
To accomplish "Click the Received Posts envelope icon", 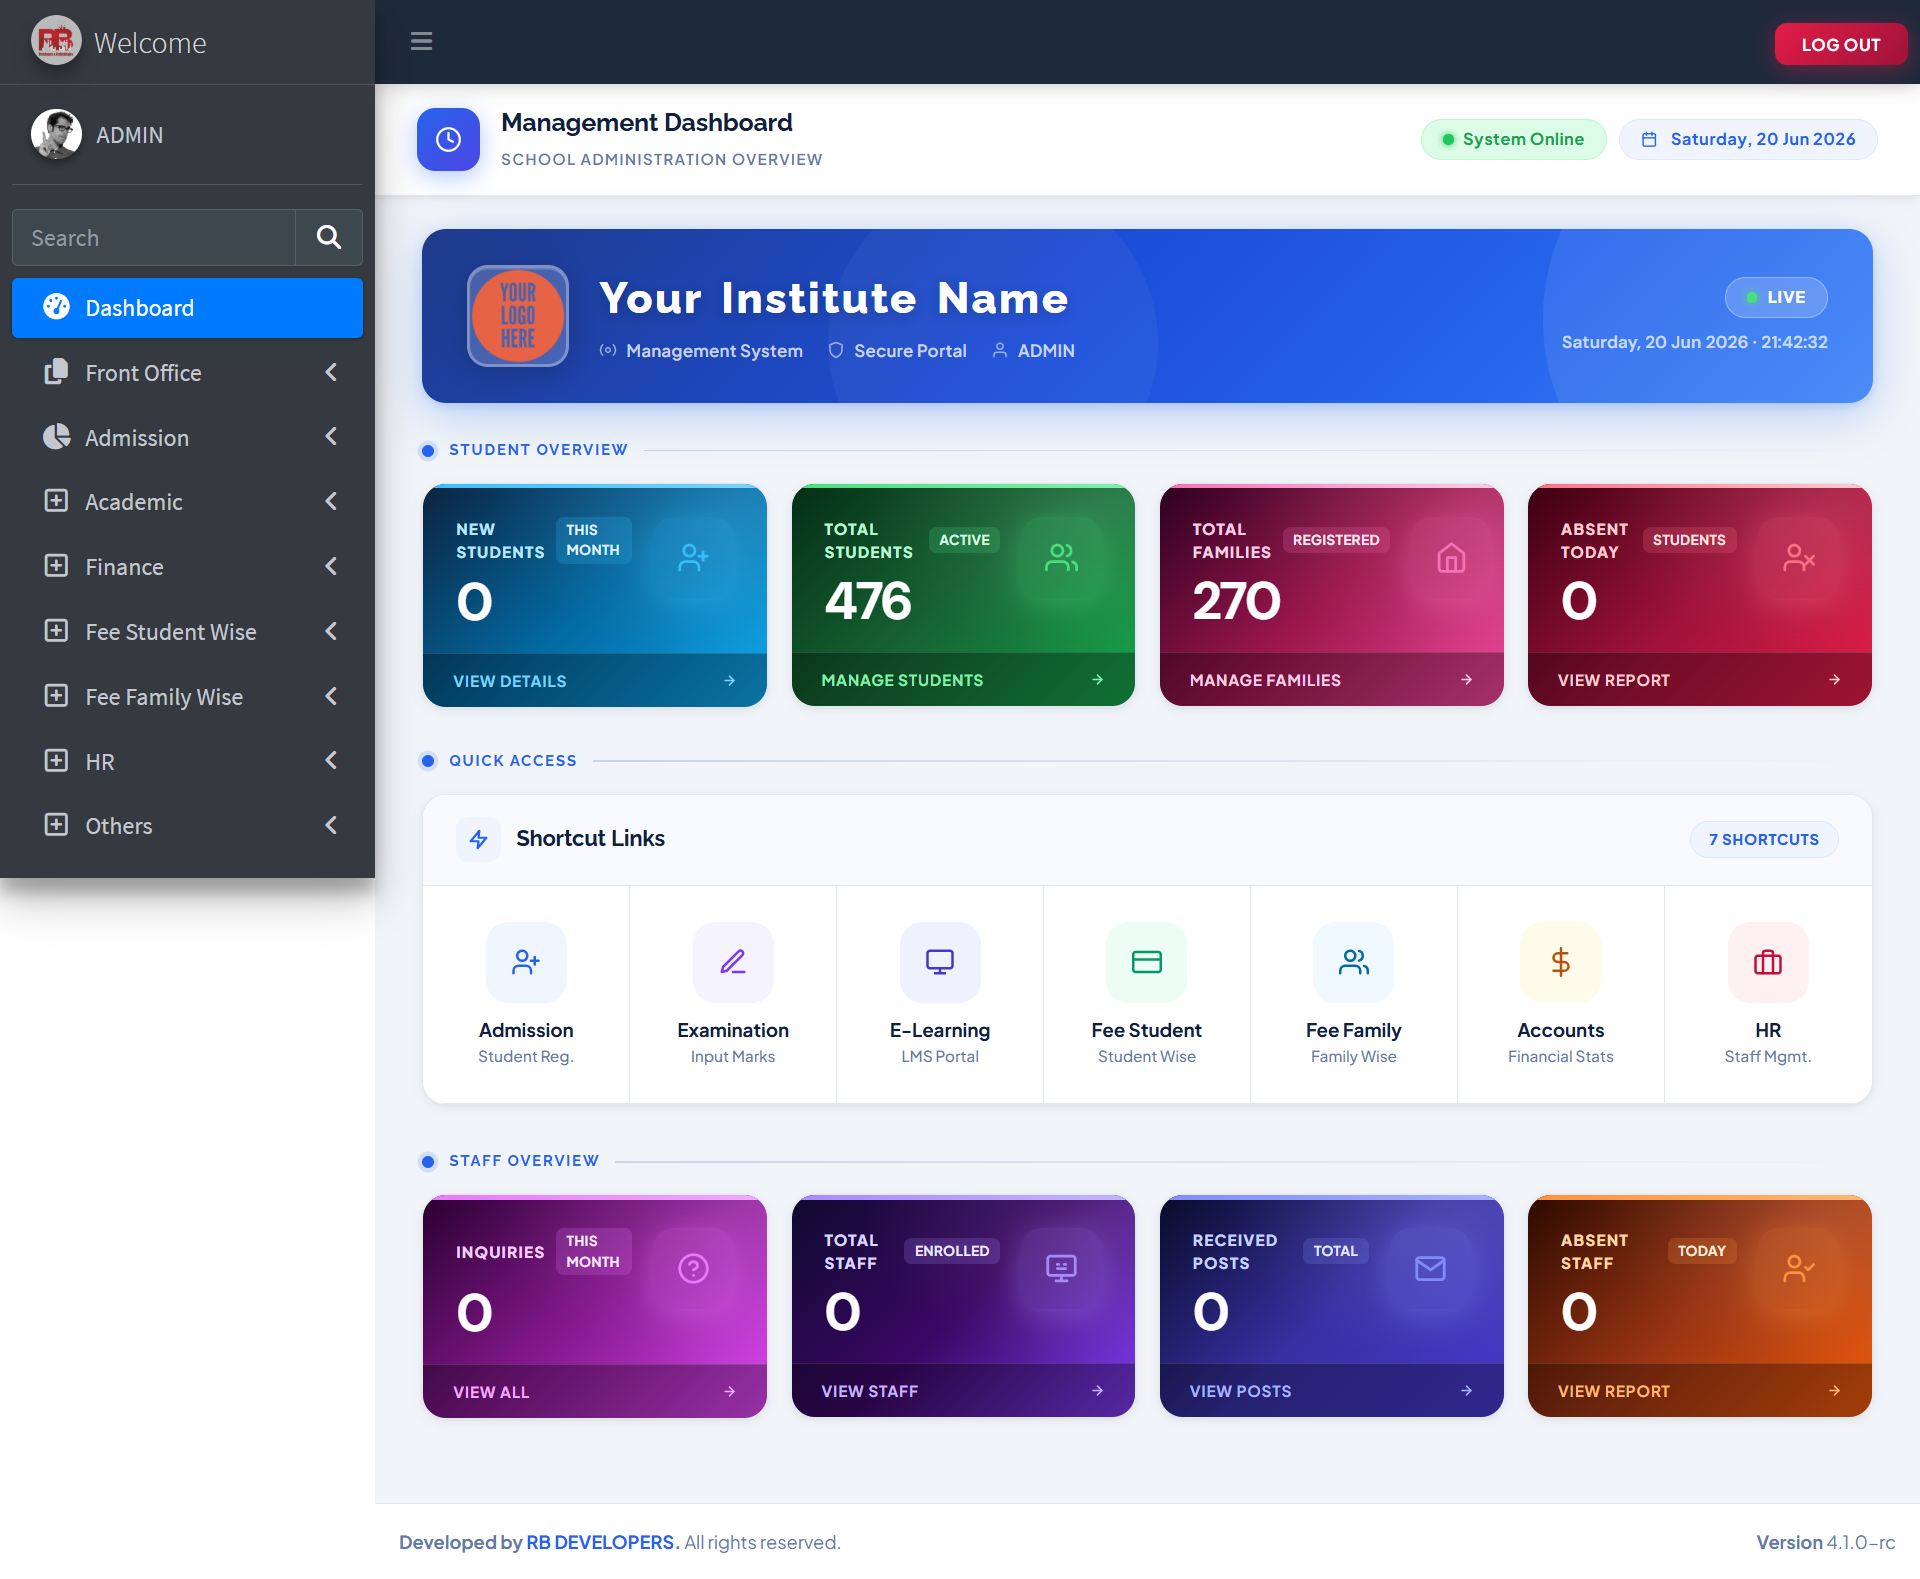I will click(x=1430, y=1269).
